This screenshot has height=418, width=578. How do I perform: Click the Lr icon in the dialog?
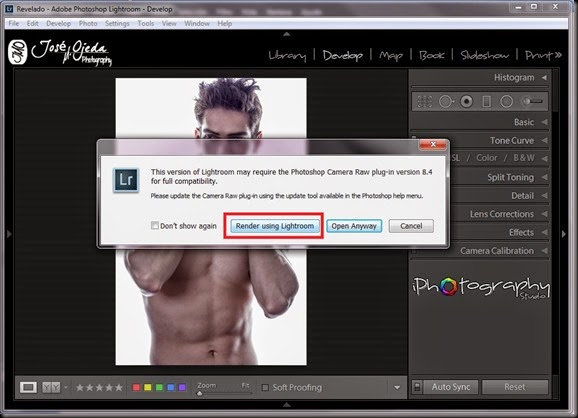126,180
